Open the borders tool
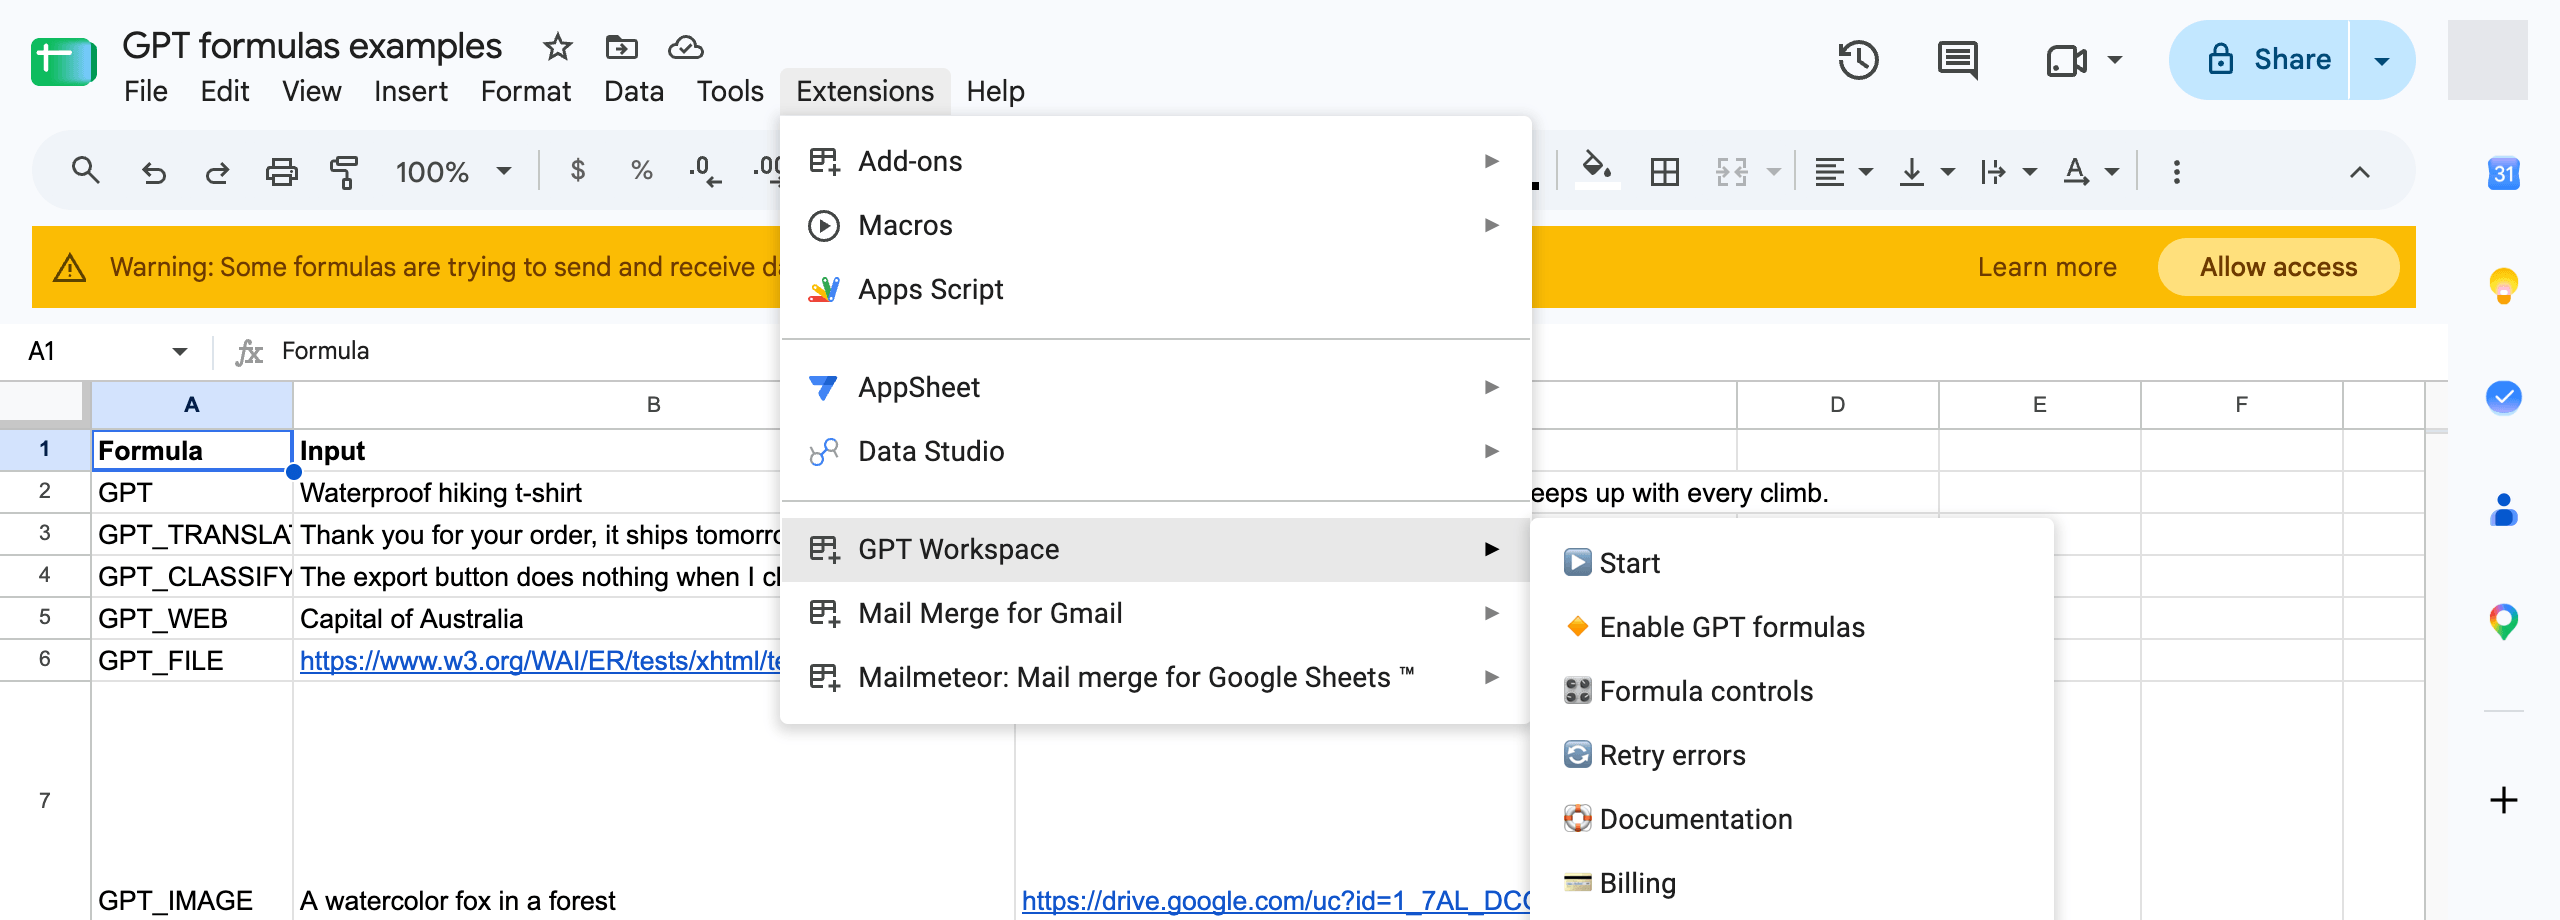The image size is (2560, 920). click(1665, 172)
